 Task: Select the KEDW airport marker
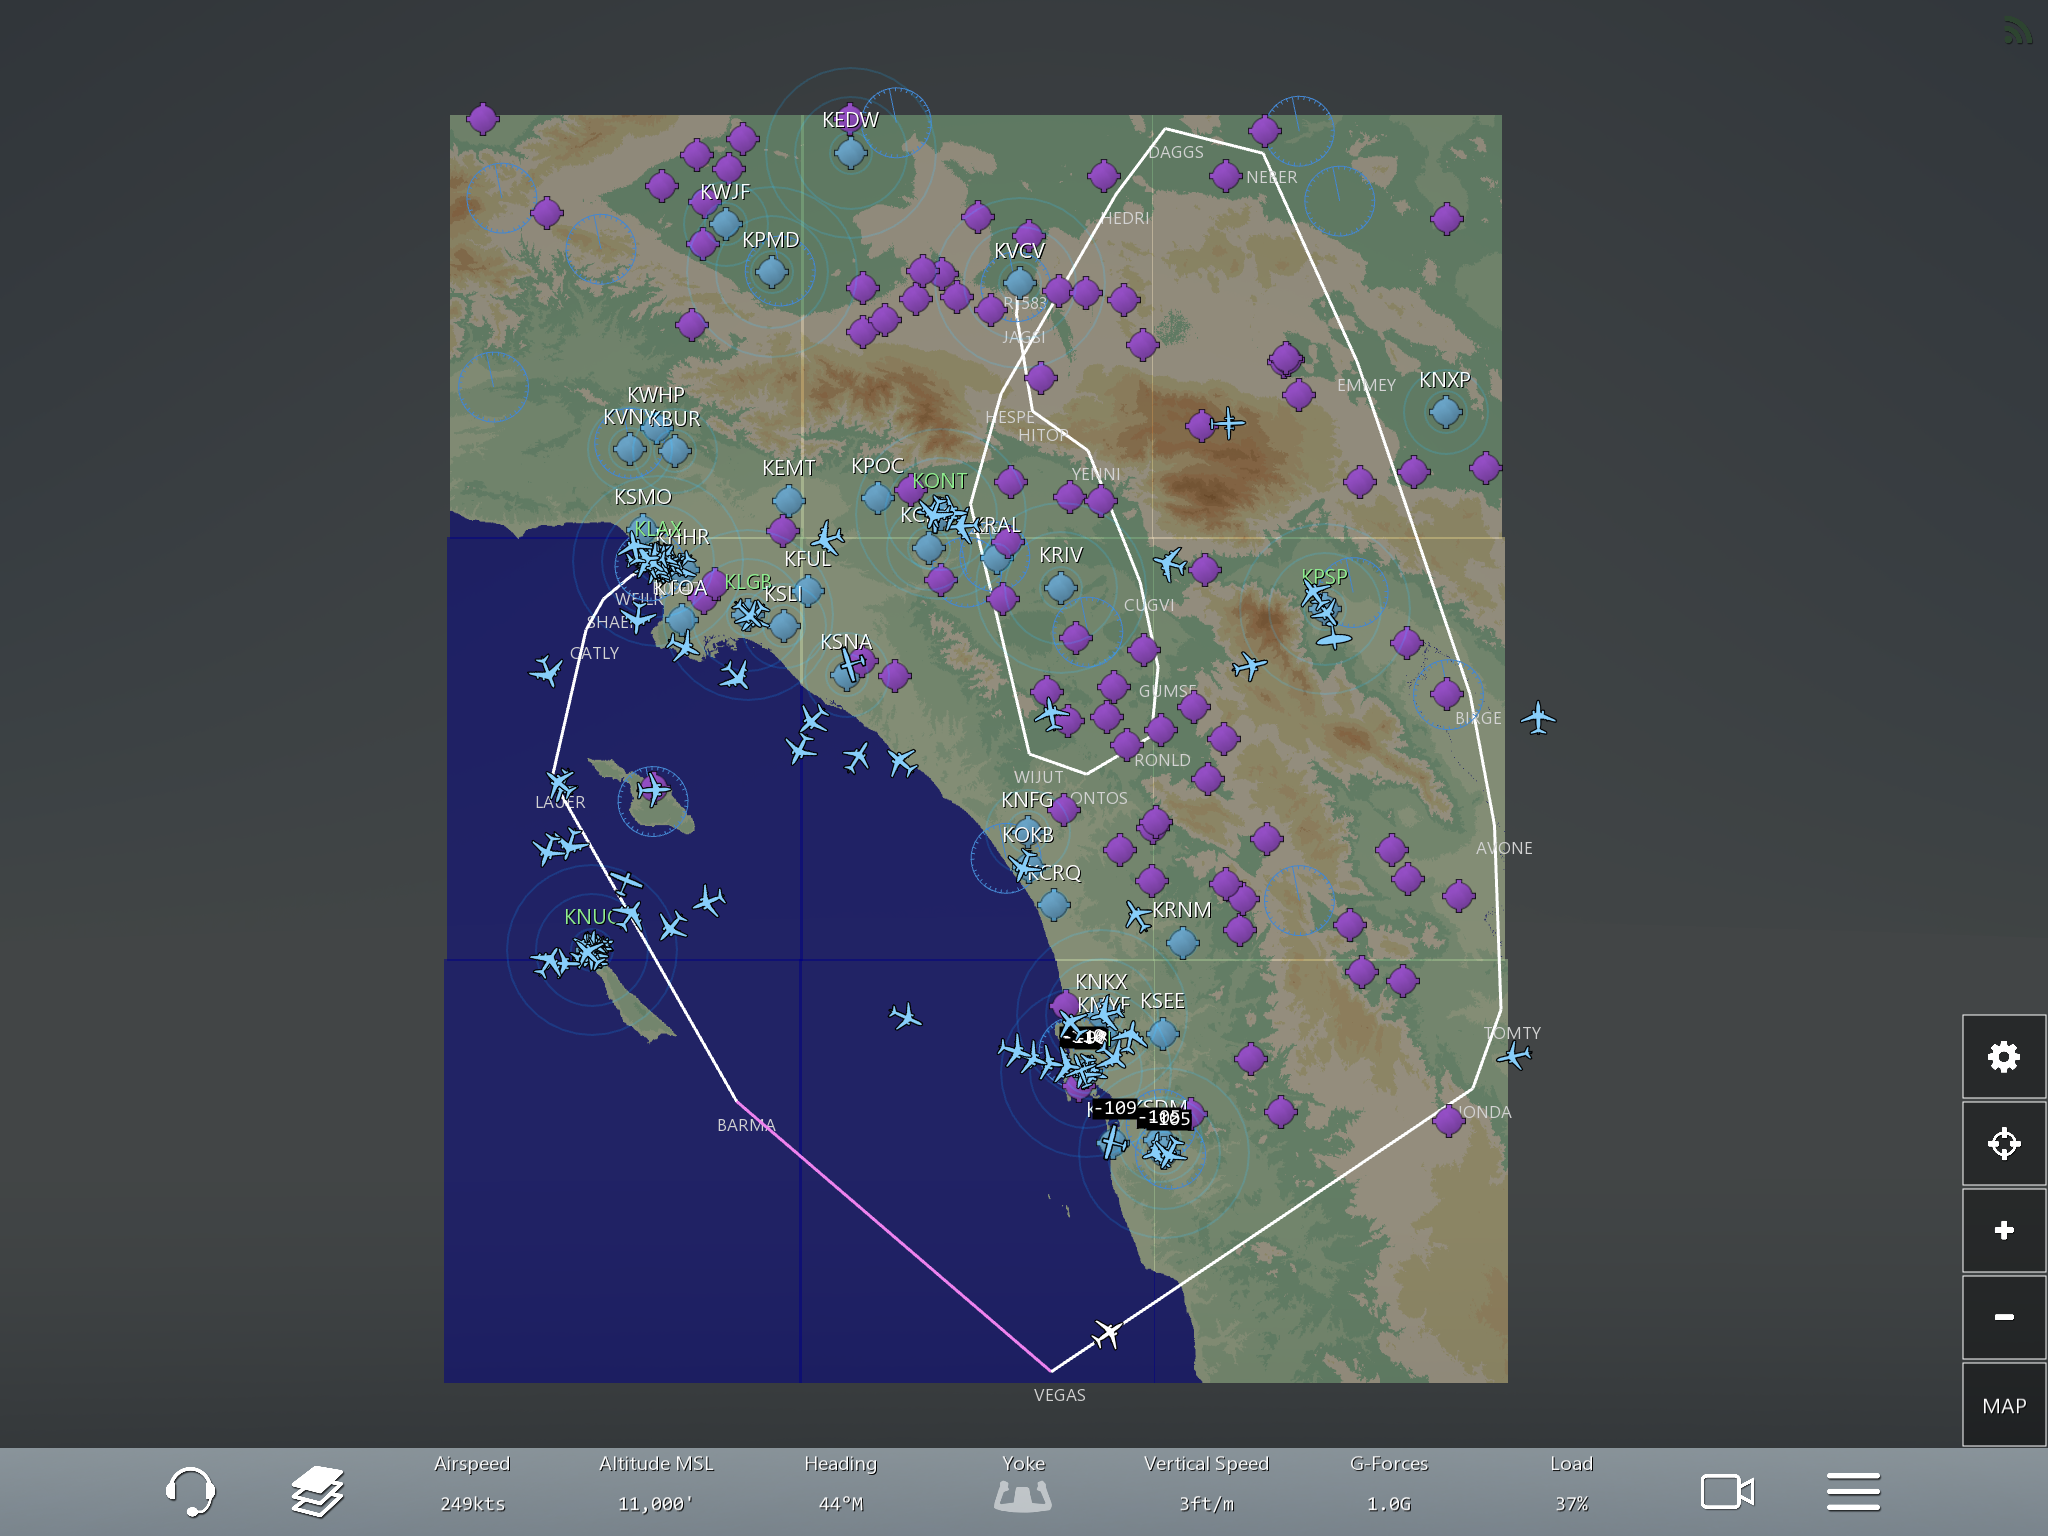[850, 153]
